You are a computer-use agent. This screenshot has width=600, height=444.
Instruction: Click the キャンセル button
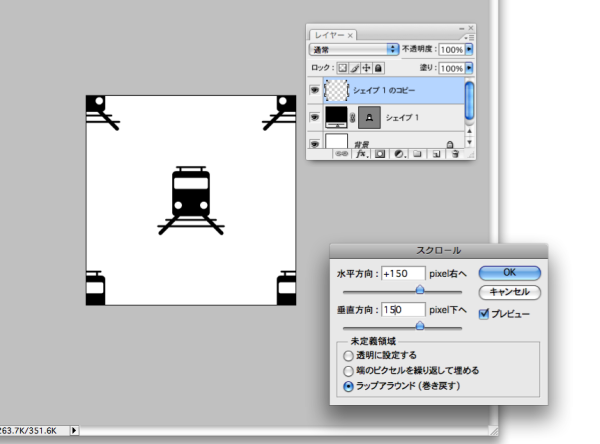[x=510, y=292]
